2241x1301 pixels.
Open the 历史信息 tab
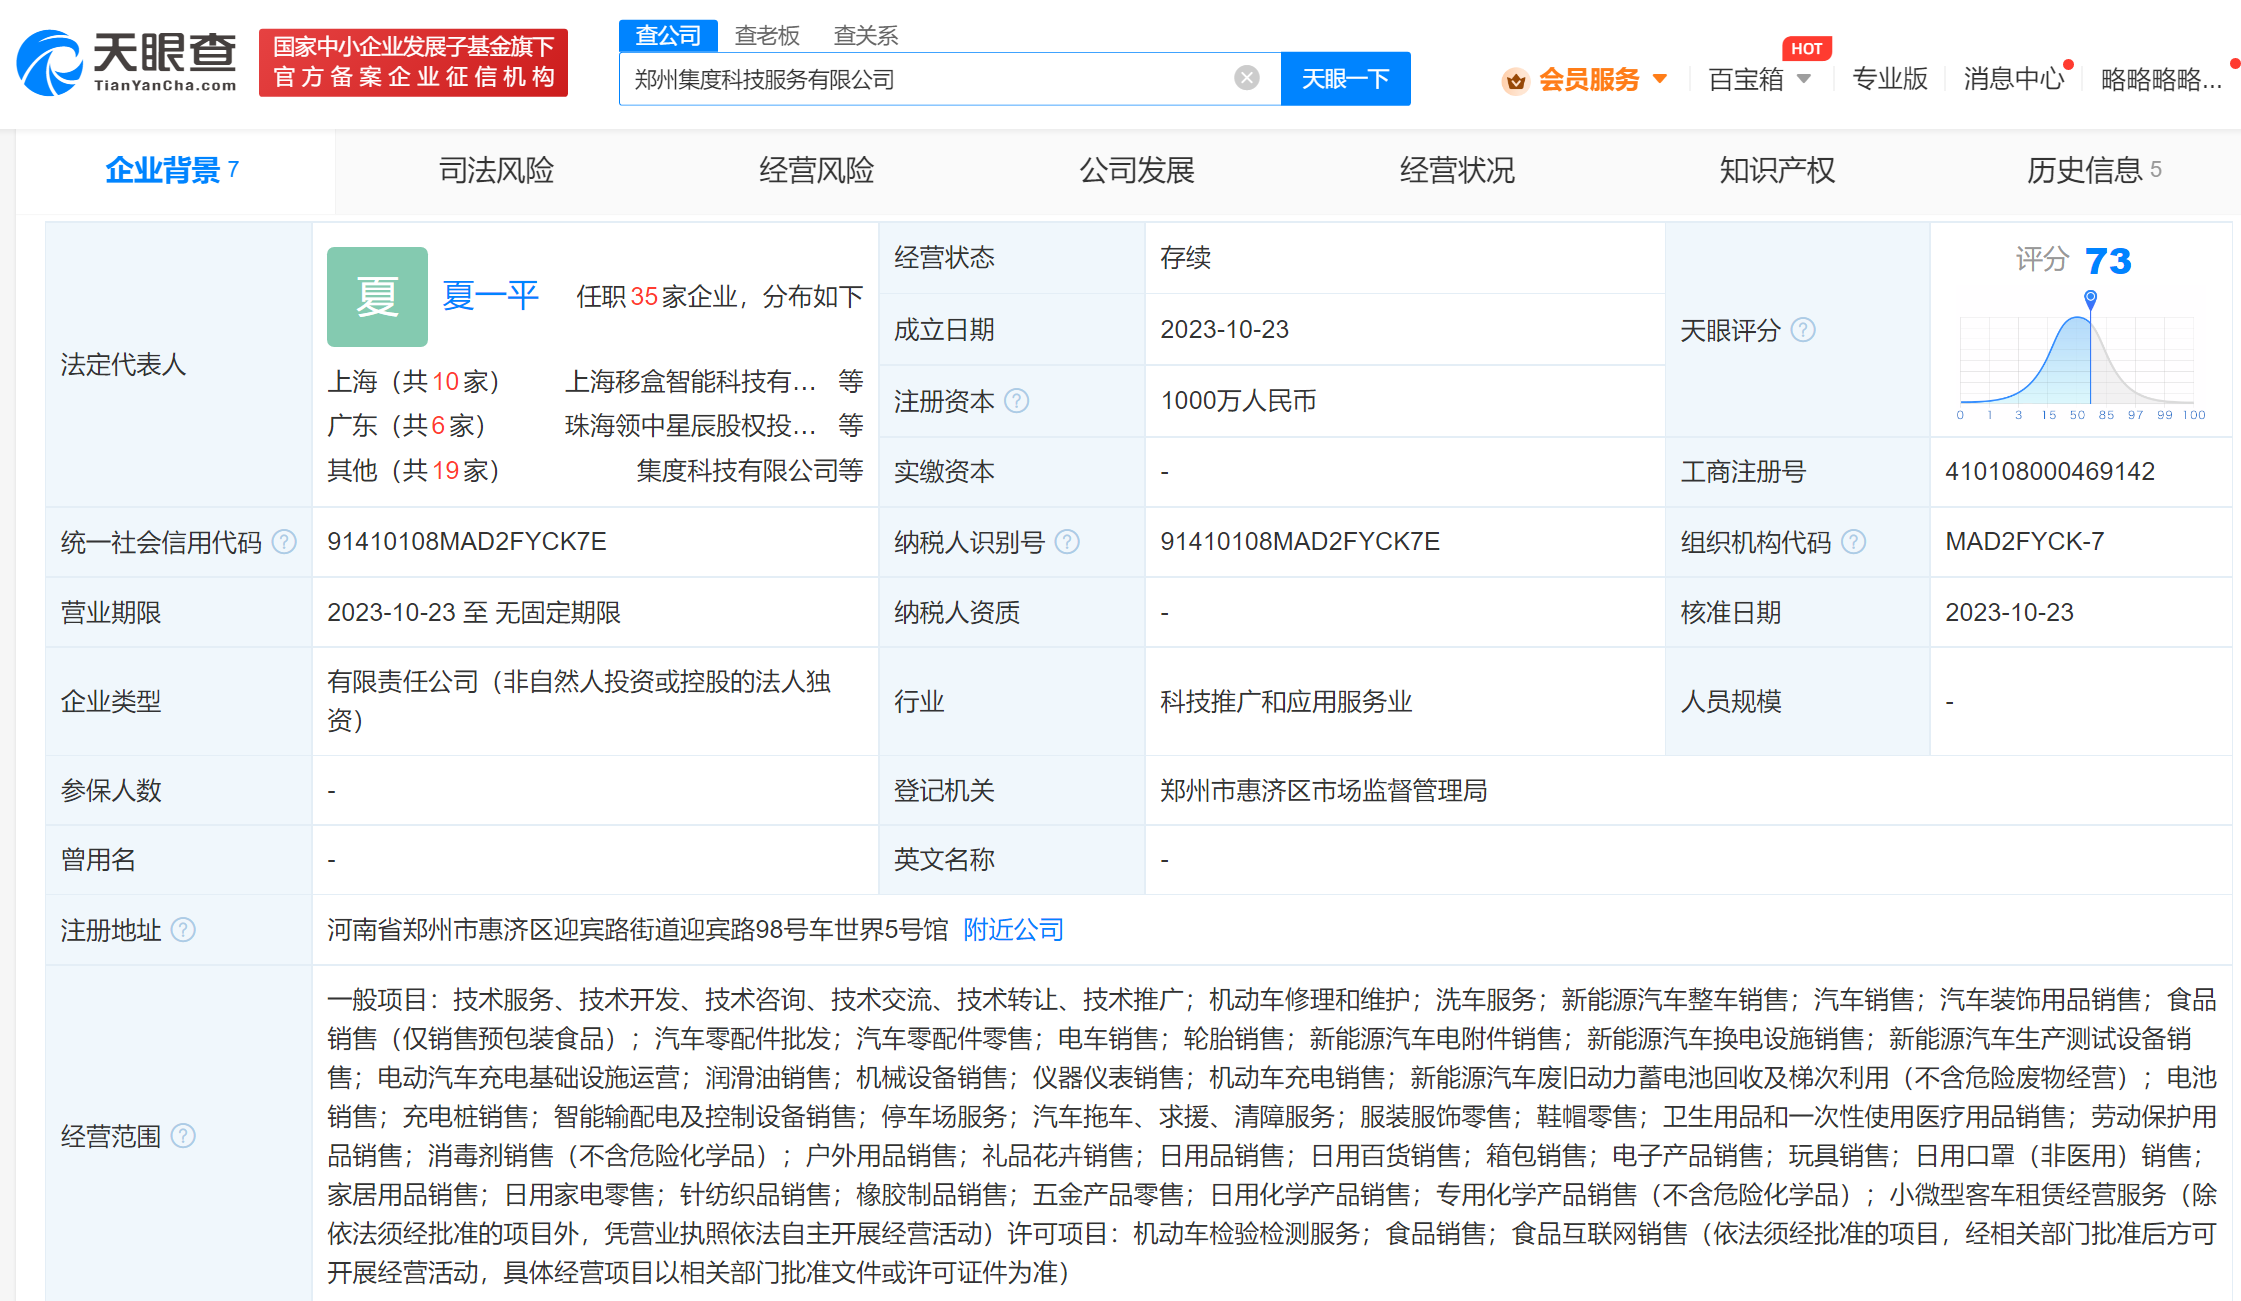[2094, 170]
